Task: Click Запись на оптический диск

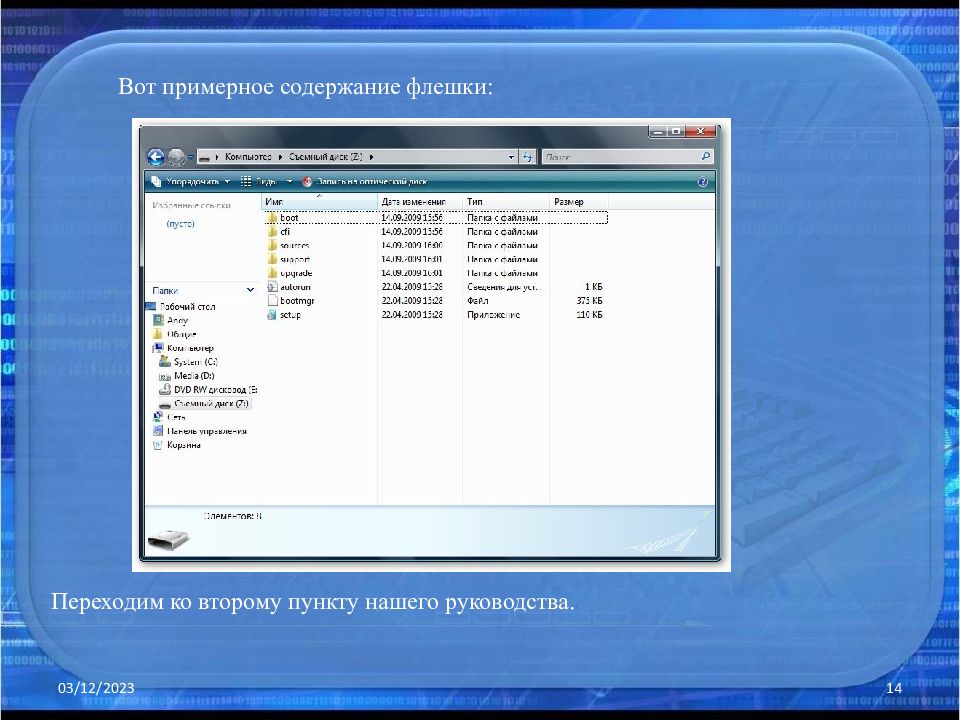Action: point(365,181)
